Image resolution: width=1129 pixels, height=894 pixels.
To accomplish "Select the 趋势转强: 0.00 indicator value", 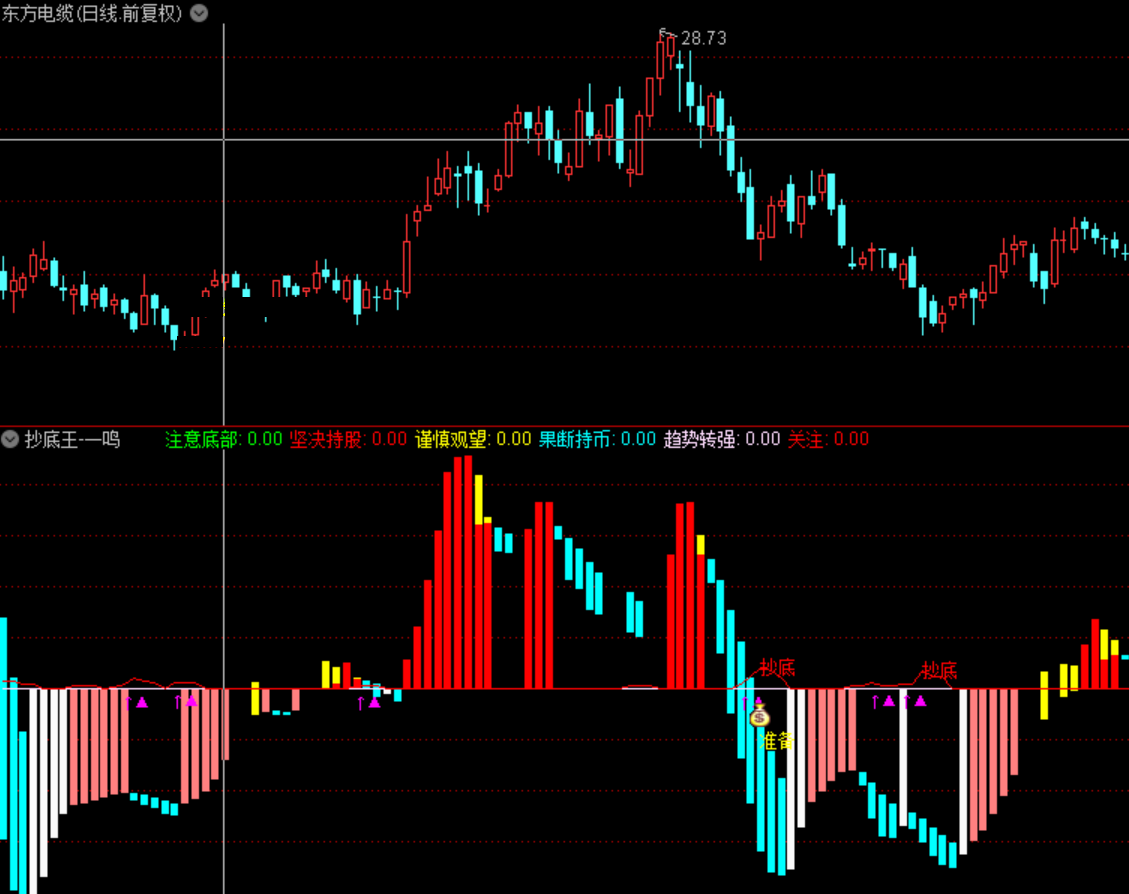I will click(721, 439).
